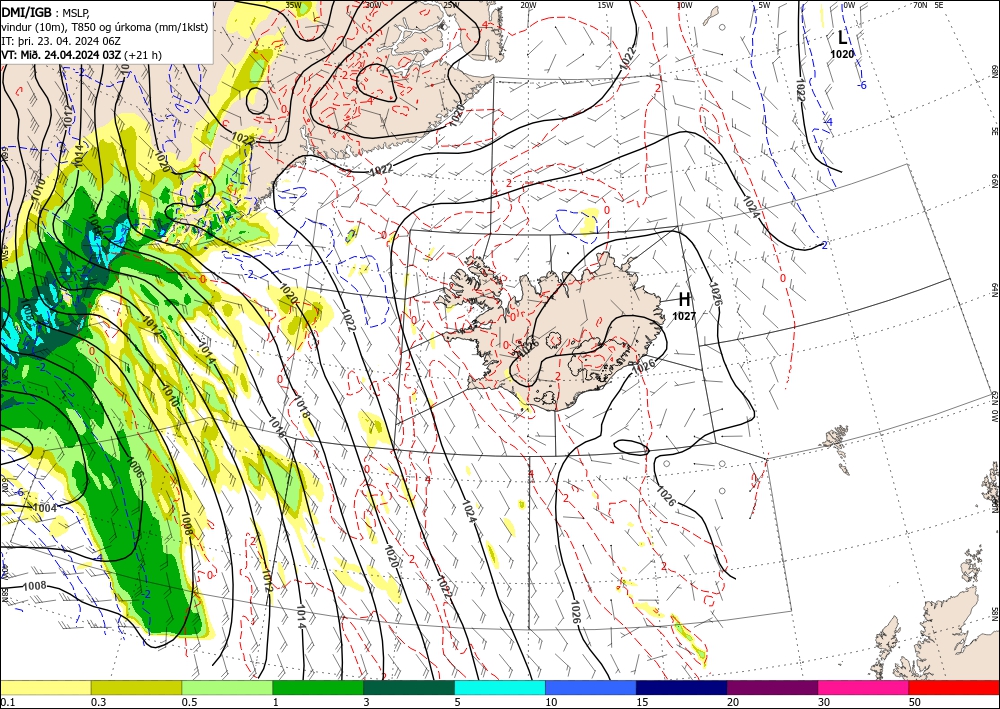Click the purple 20–30 legend swatch
Viewport: 1000px width, 709px height.
pos(772,687)
